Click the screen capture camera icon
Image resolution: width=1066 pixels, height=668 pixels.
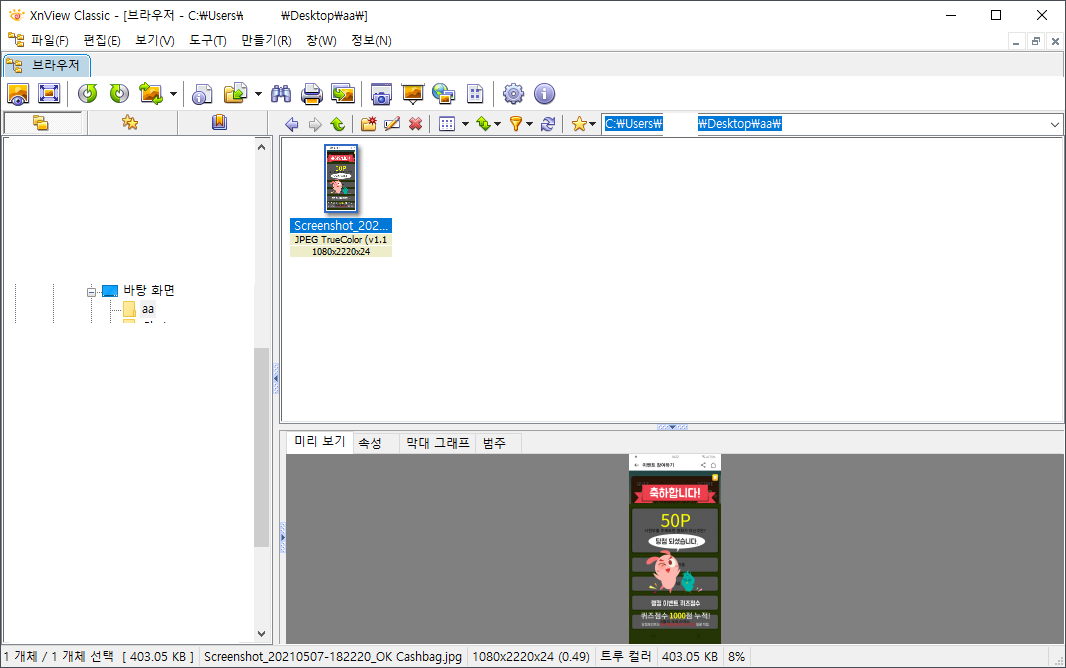tap(381, 94)
